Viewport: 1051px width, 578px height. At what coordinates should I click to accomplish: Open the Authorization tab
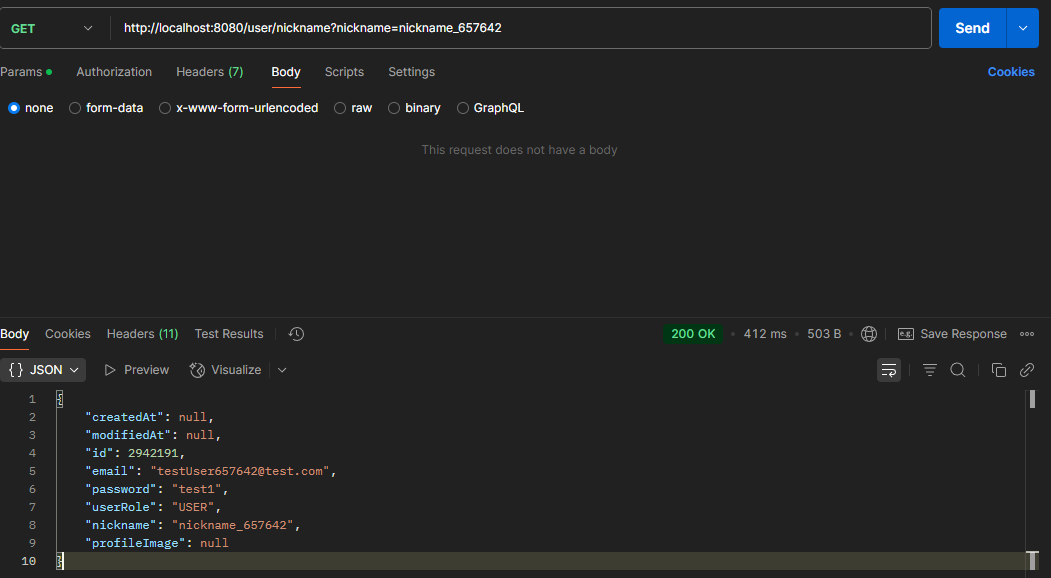[114, 72]
